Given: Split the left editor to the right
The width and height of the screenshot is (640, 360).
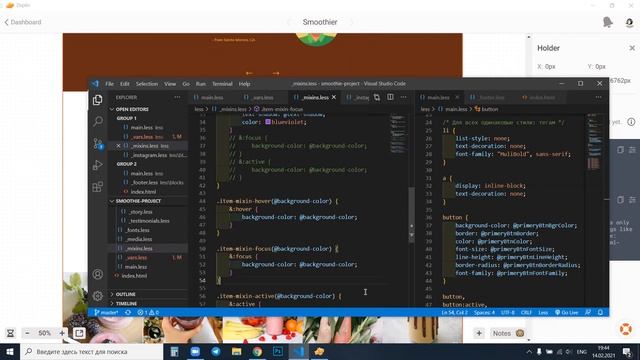Looking at the screenshot, I should point(390,97).
